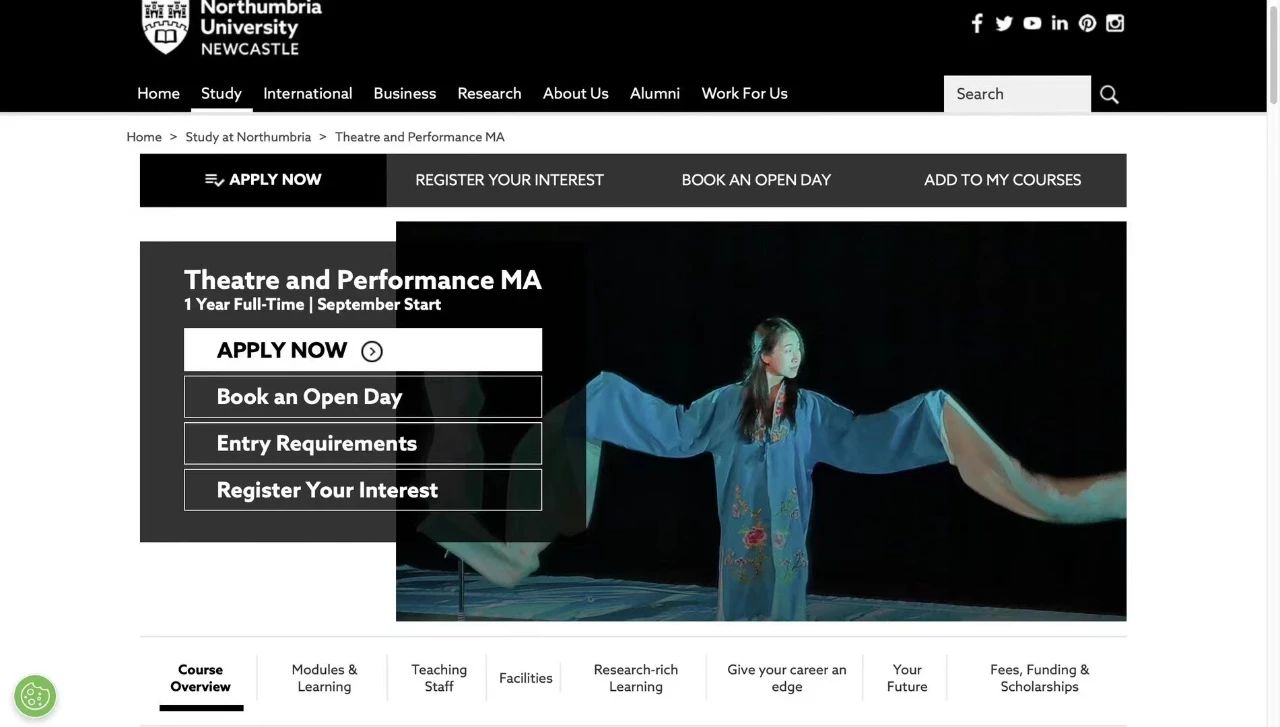This screenshot has width=1280, height=727.
Task: Click BOOK AN OPEN DAY in action bar
Action: [x=756, y=180]
